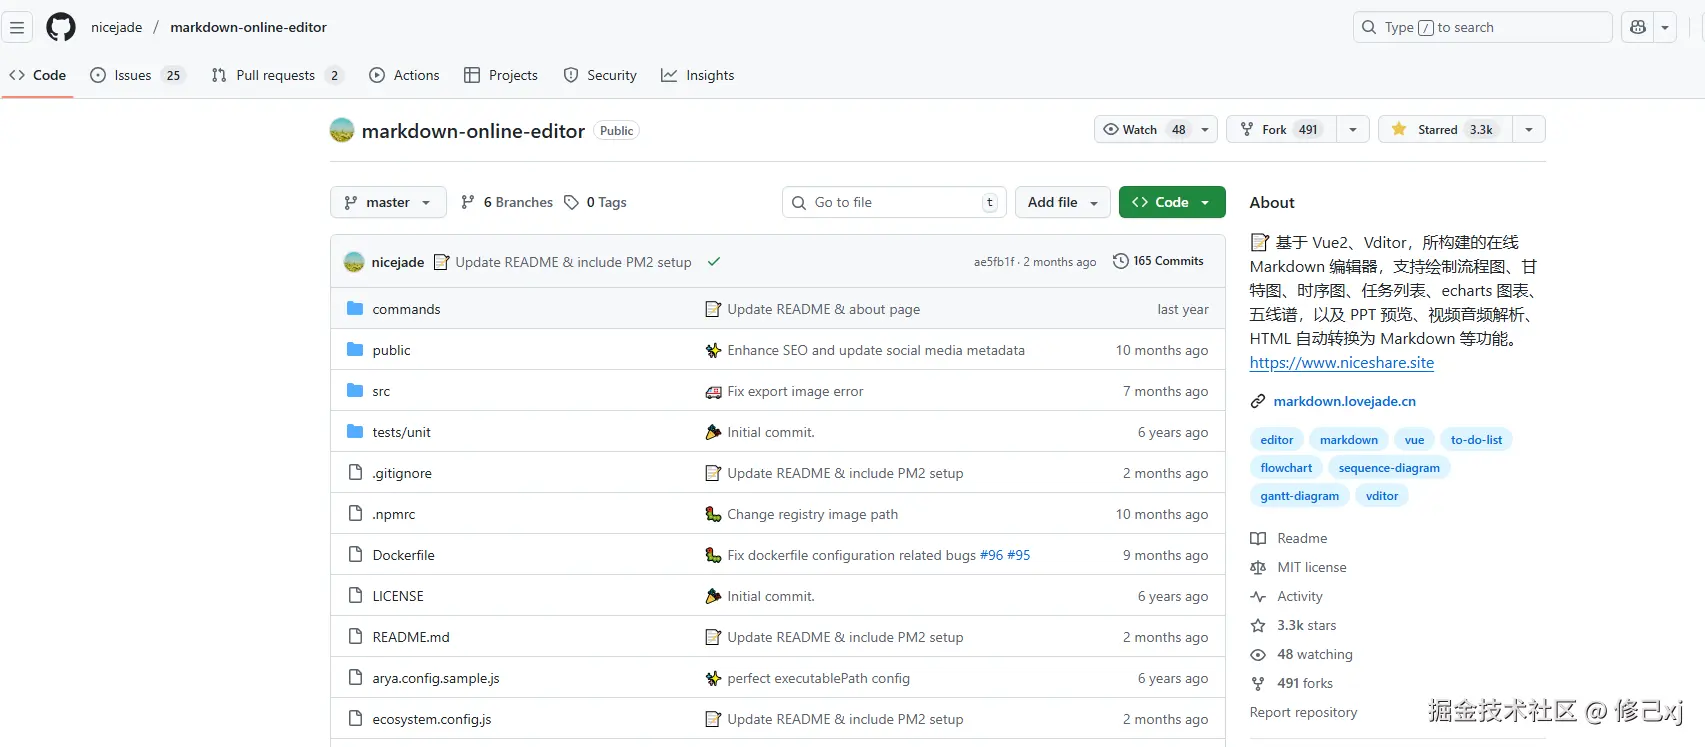Switch to the Pull requests tab
This screenshot has height=747, width=1705.
click(275, 75)
